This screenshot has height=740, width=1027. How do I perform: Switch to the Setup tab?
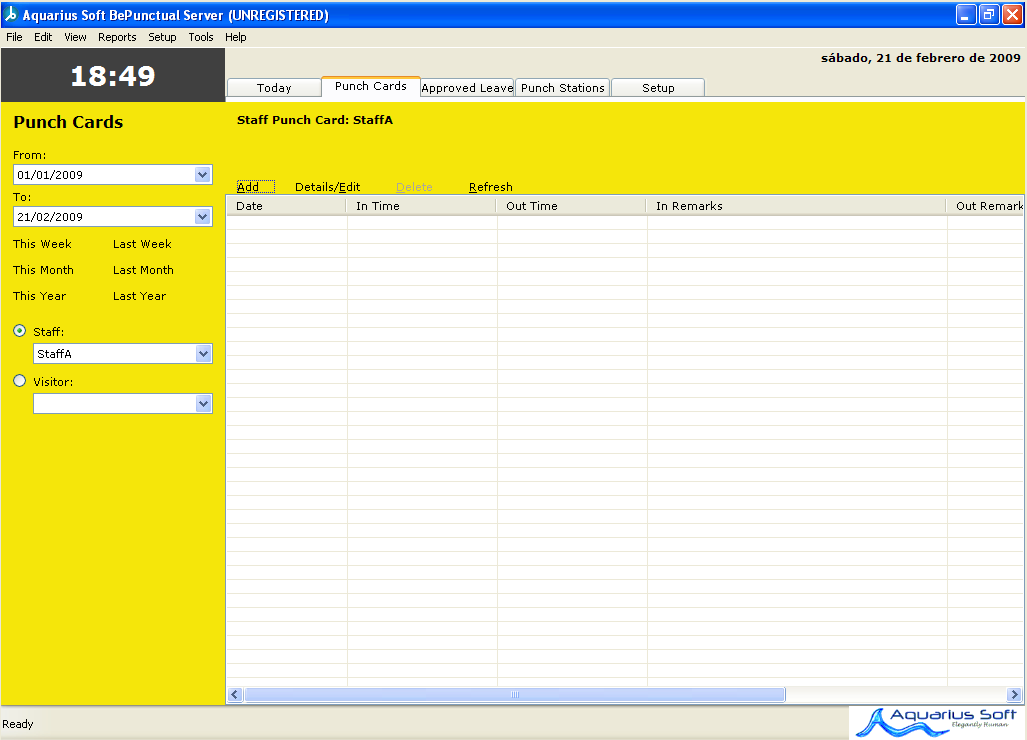coord(658,88)
